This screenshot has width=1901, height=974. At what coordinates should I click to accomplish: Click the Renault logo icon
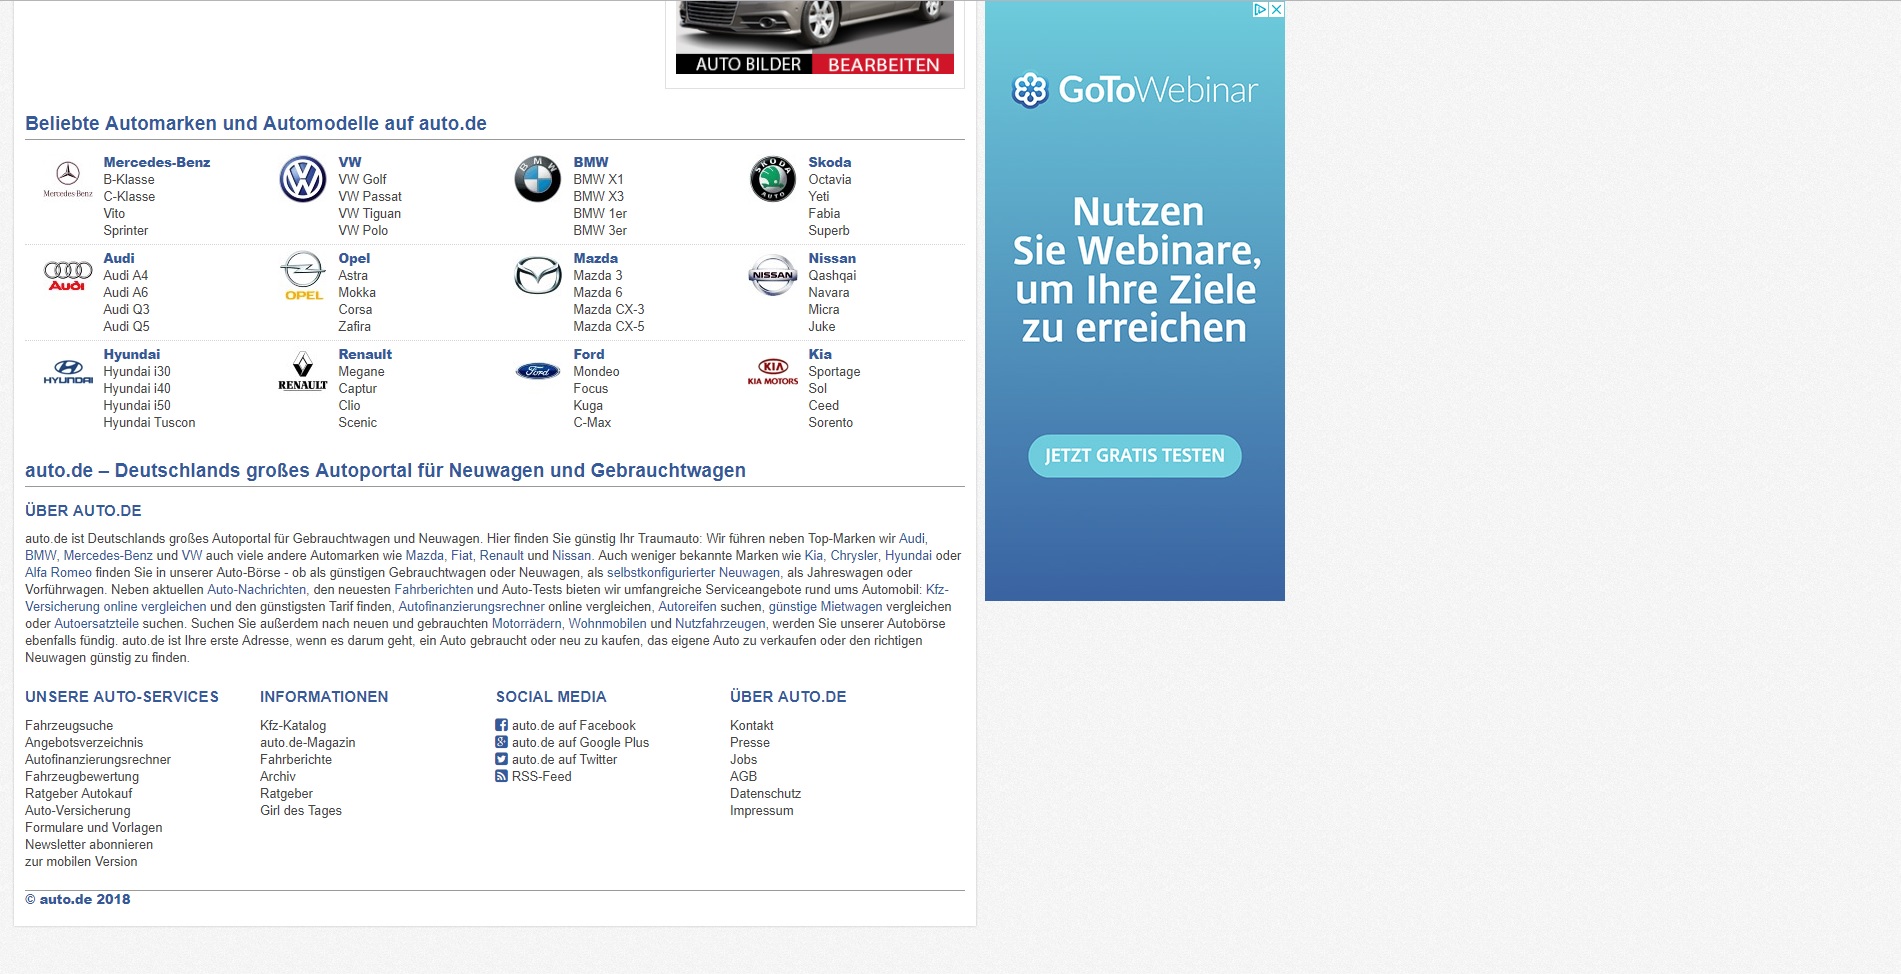point(302,371)
